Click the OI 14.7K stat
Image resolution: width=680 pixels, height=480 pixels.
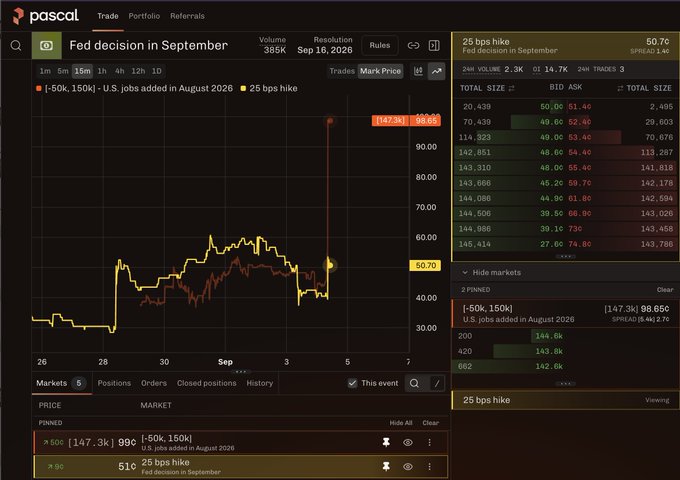click(550, 69)
